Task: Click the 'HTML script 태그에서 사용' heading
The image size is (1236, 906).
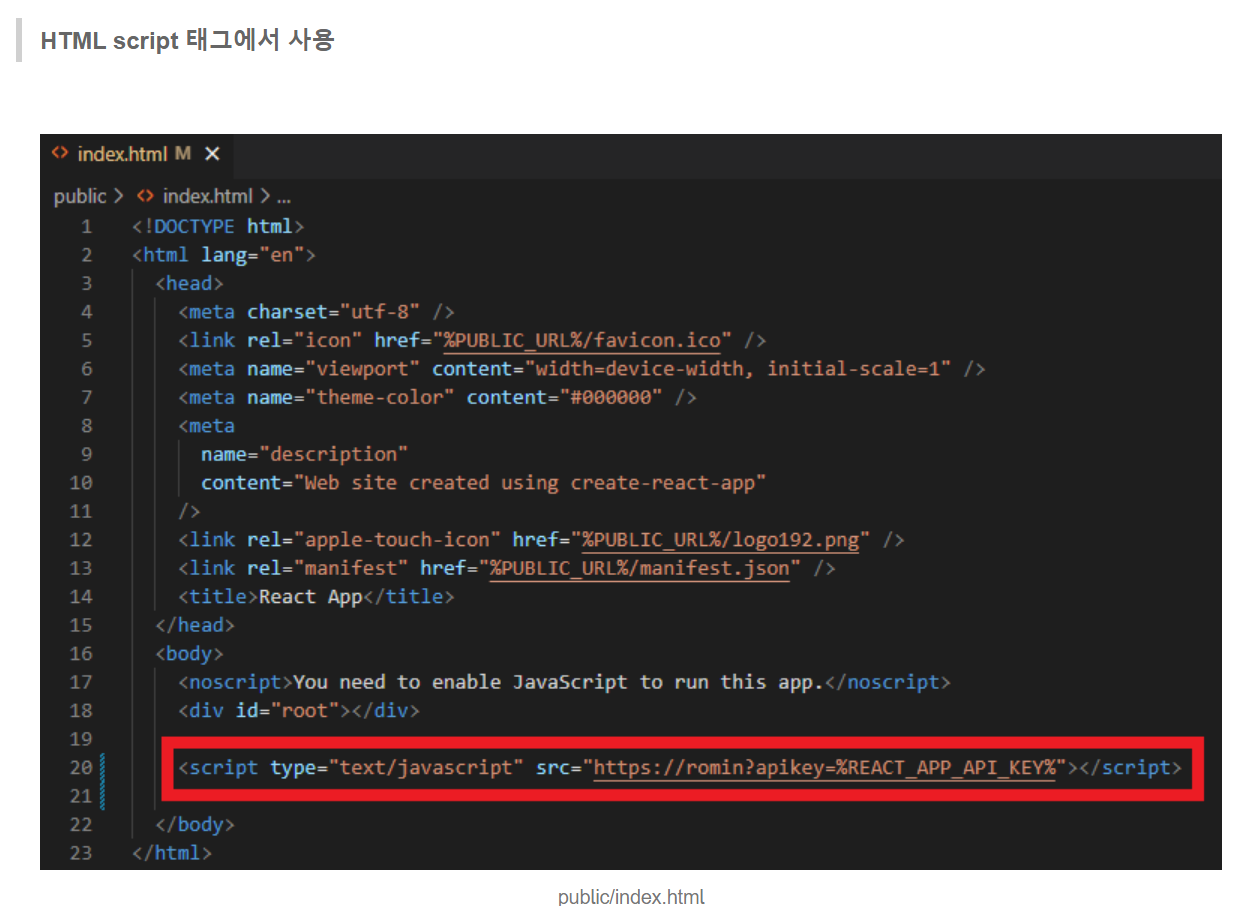Action: pyautogui.click(x=187, y=41)
